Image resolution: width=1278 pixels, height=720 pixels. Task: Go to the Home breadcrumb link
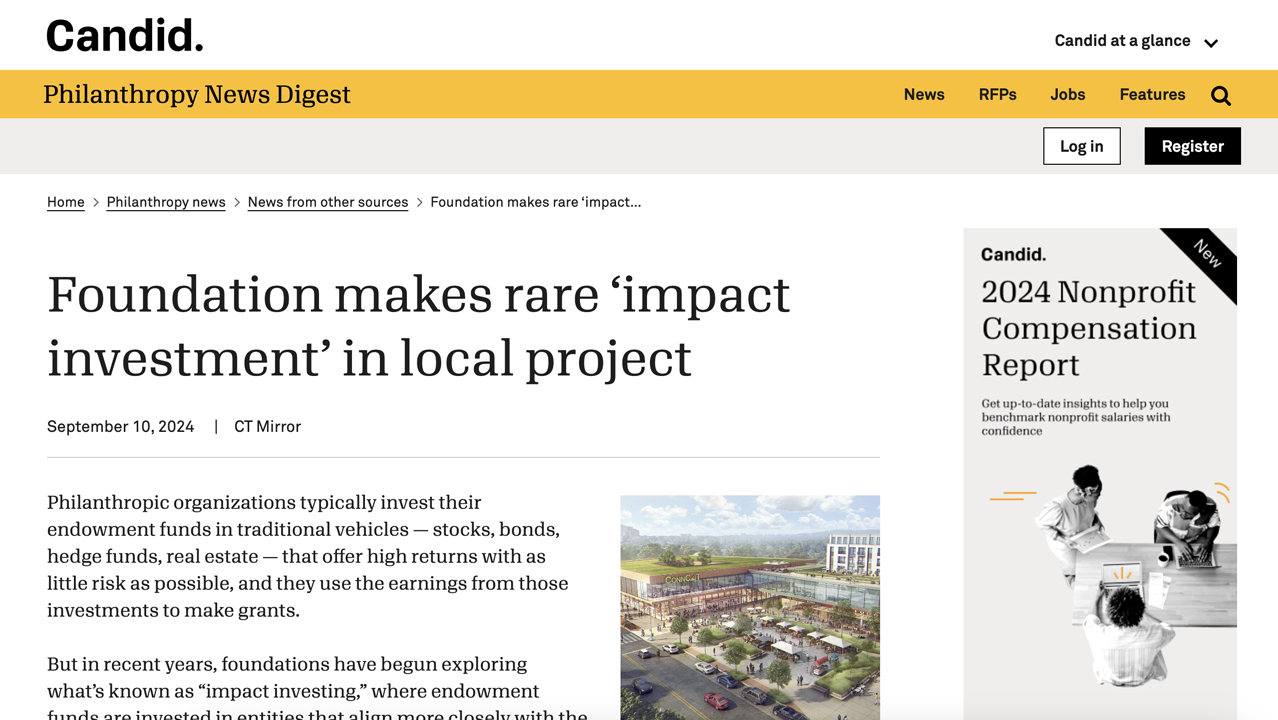pos(66,202)
